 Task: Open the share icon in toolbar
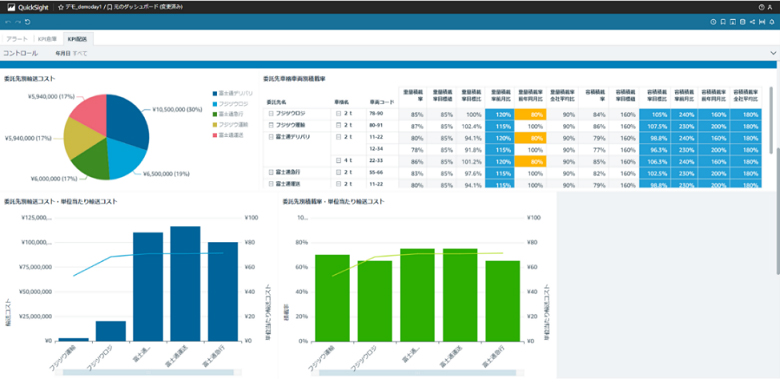(752, 22)
